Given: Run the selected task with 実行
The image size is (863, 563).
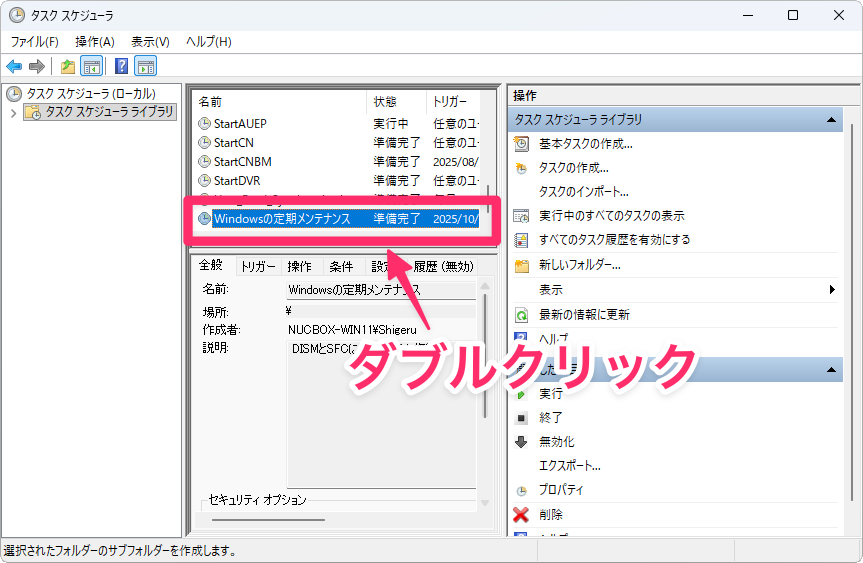Looking at the screenshot, I should click(x=550, y=394).
